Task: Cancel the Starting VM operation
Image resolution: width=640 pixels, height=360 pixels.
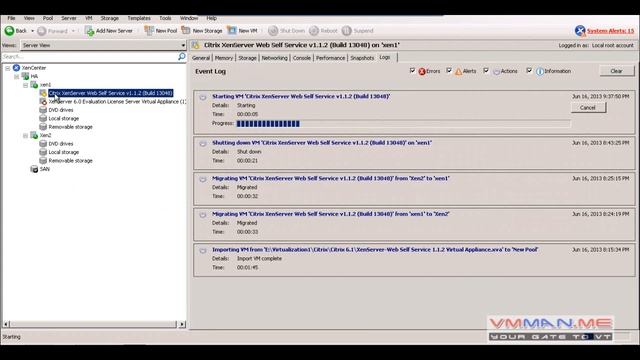Action: (x=588, y=108)
